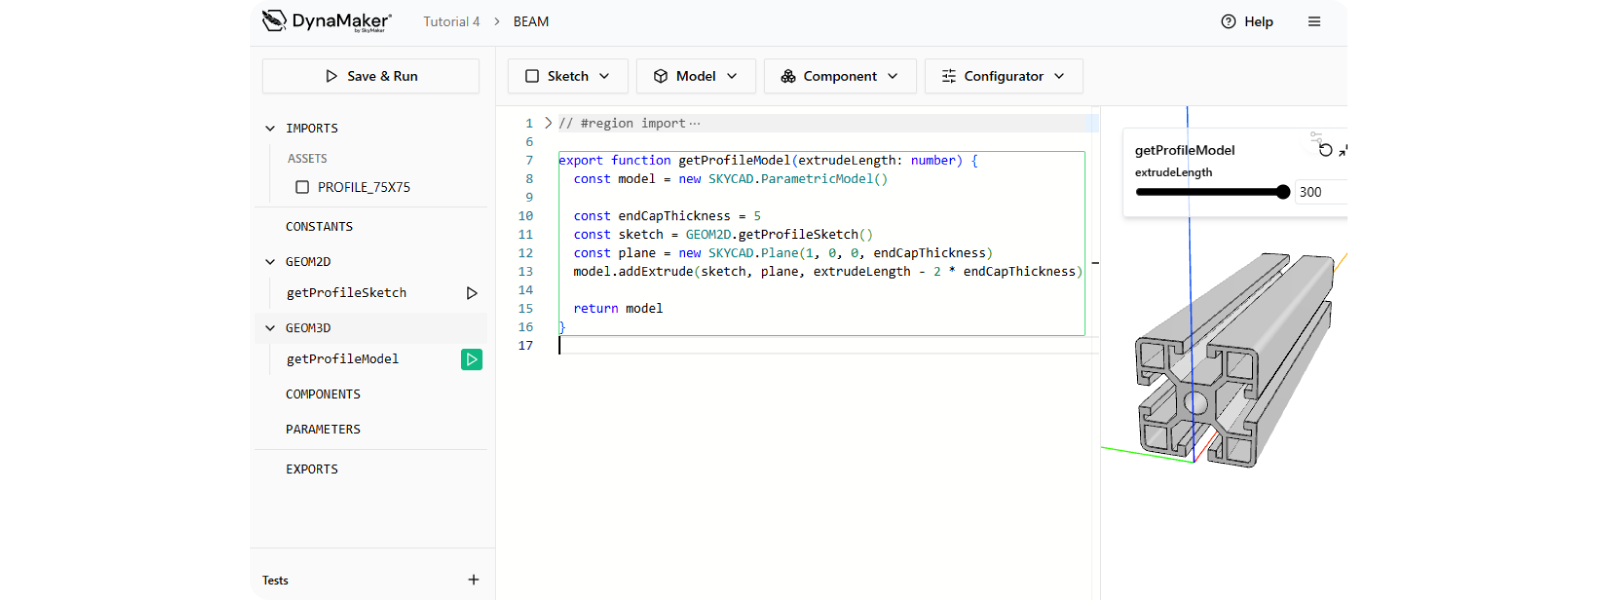Open the Component dropdown menu
Screen dimensions: 1600x600
tap(839, 76)
